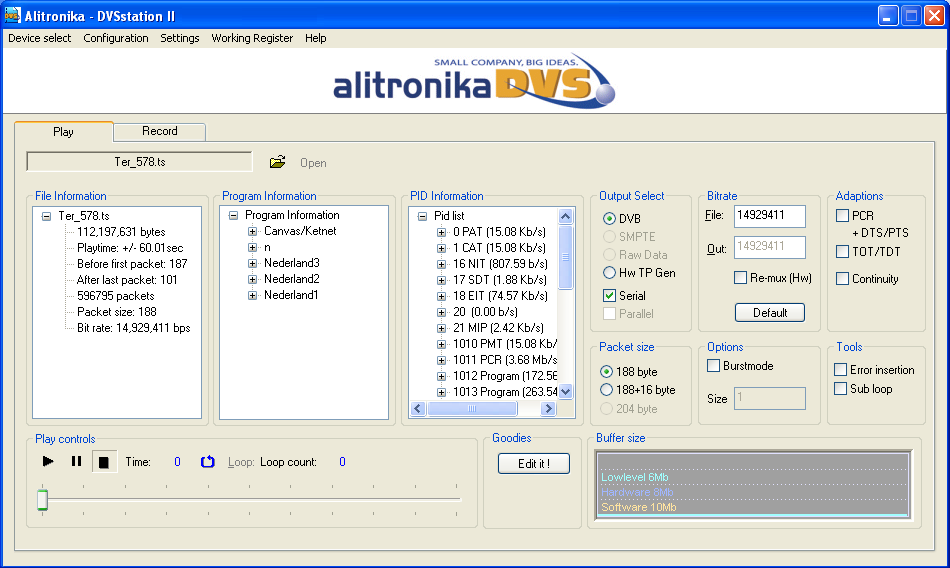Click 'Playtime: +/- 60.01sec' line
The image size is (950, 568).
point(130,248)
